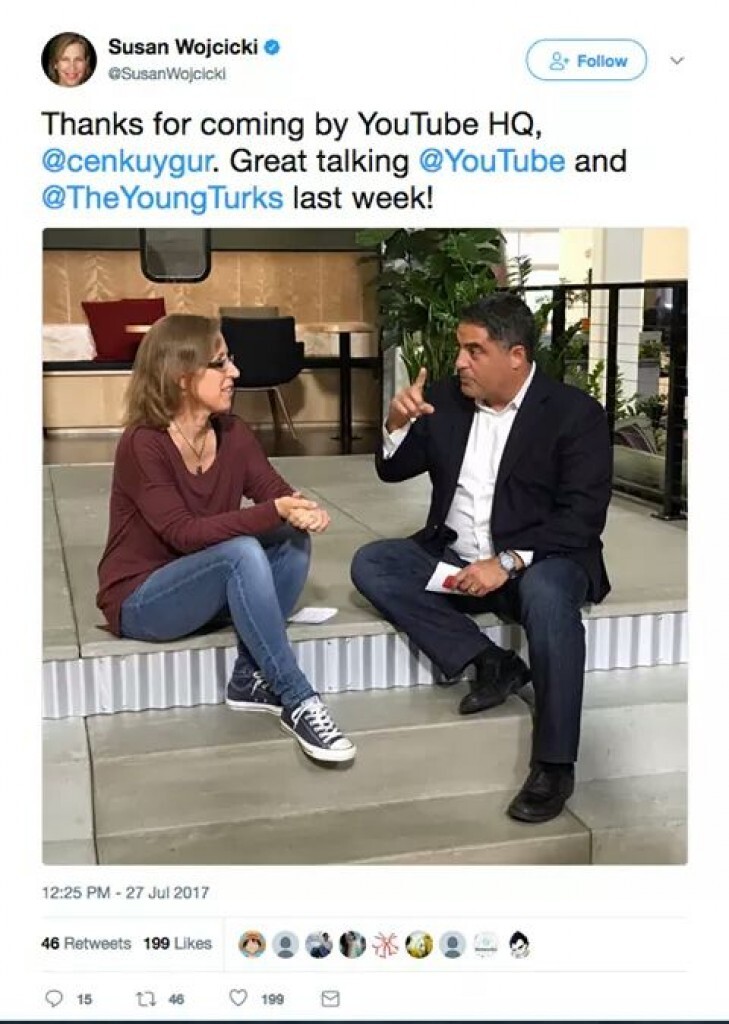Open the red starburst liker avatar

point(385,944)
